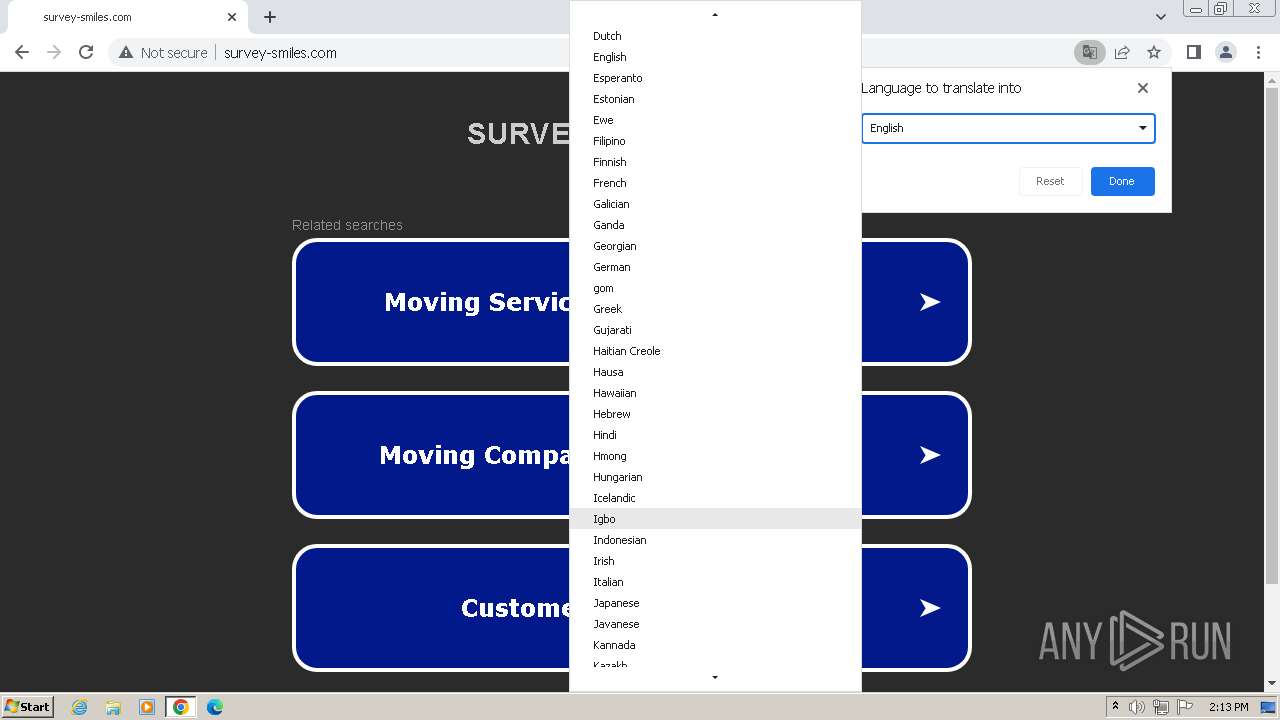1280x720 pixels.
Task: Choose Hawaiian language option
Action: click(x=715, y=393)
